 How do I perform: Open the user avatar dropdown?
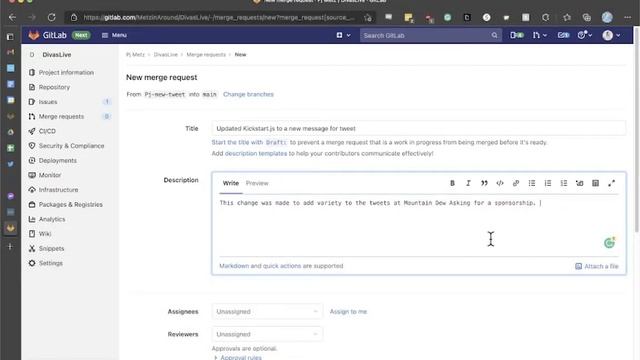[611, 36]
